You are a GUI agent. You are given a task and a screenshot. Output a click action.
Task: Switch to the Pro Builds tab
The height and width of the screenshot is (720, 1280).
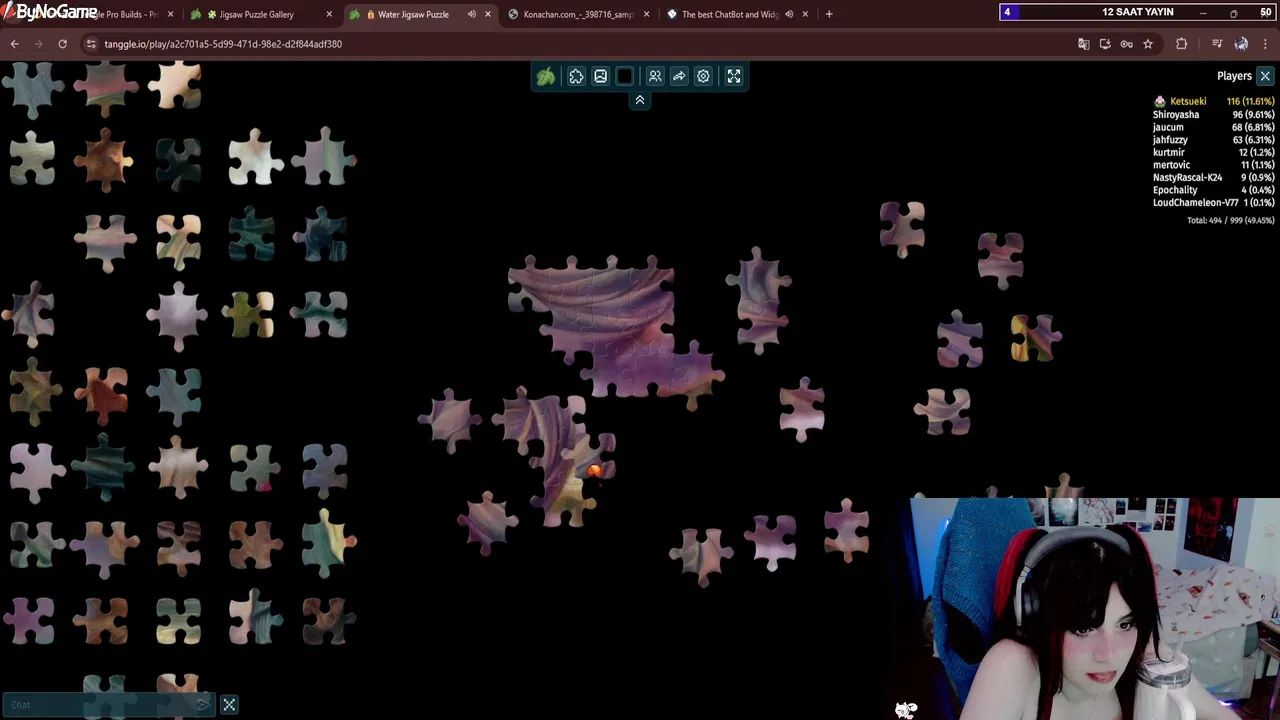(x=125, y=14)
